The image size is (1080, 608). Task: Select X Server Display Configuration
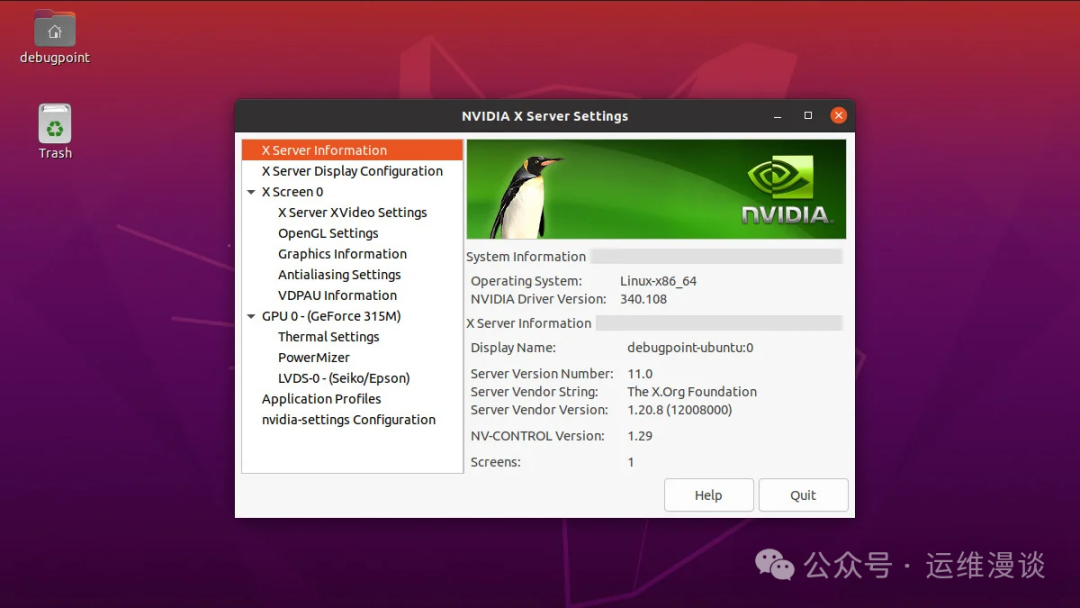[x=350, y=170]
